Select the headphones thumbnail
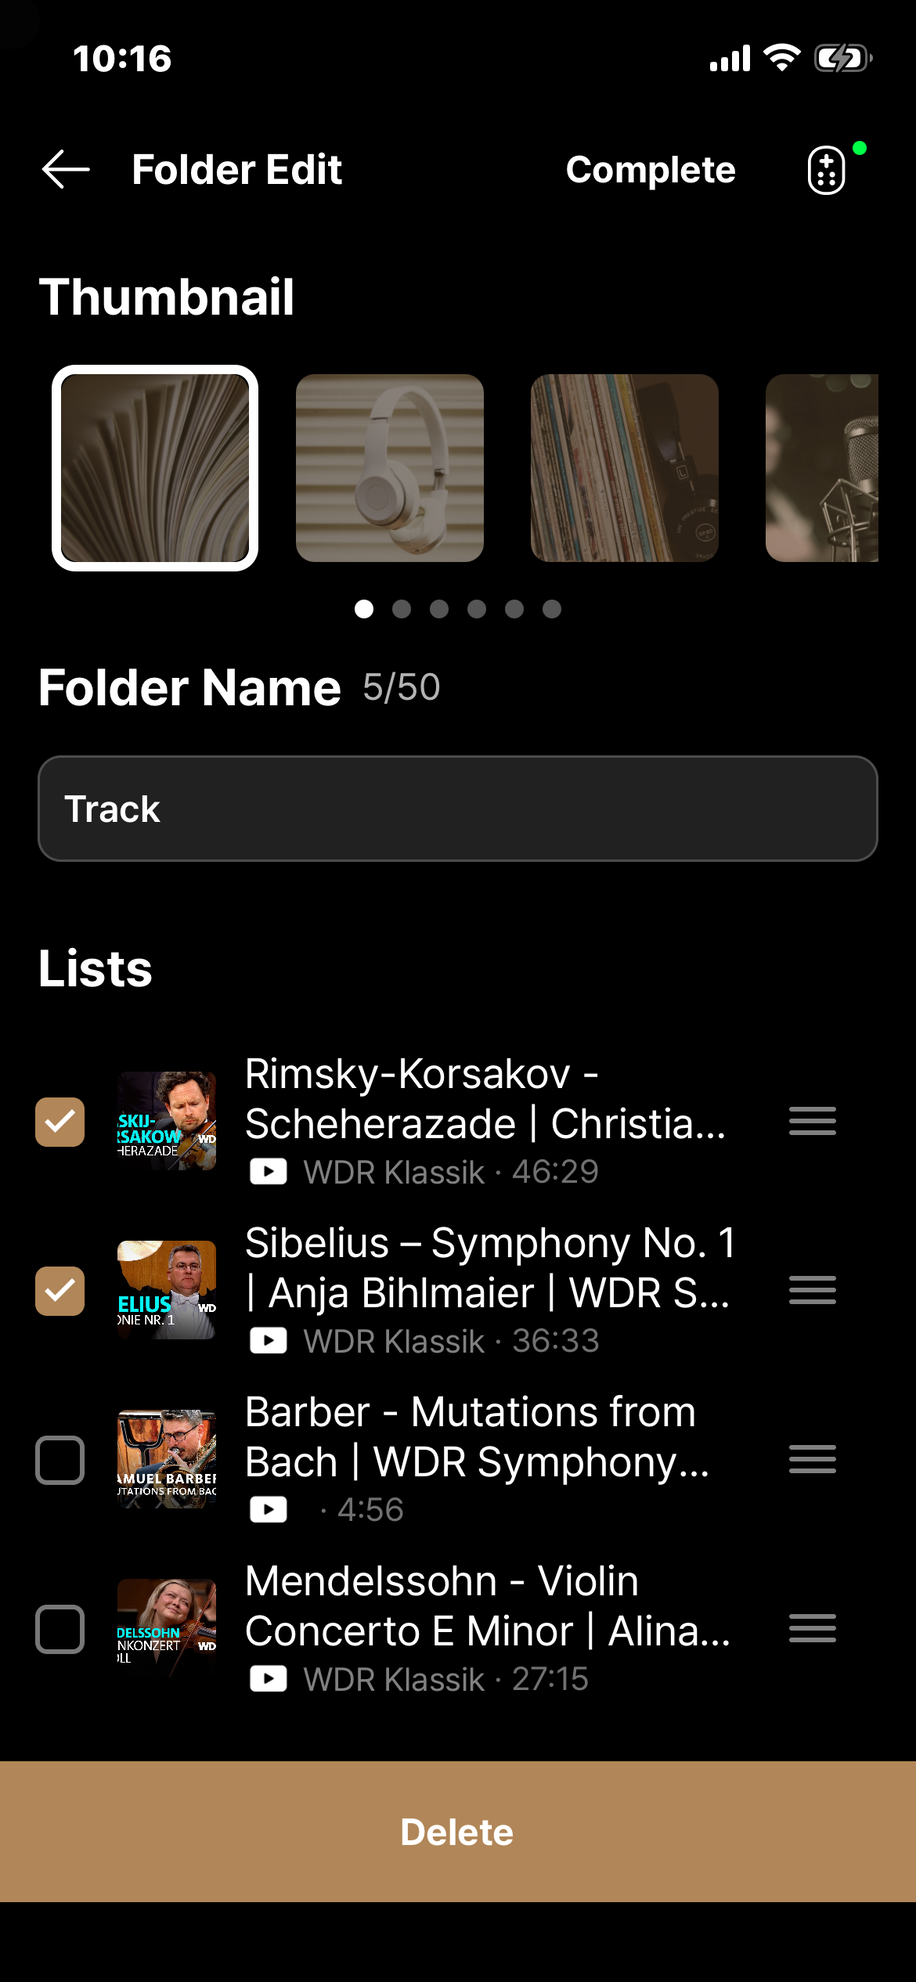This screenshot has height=1982, width=916. [390, 468]
